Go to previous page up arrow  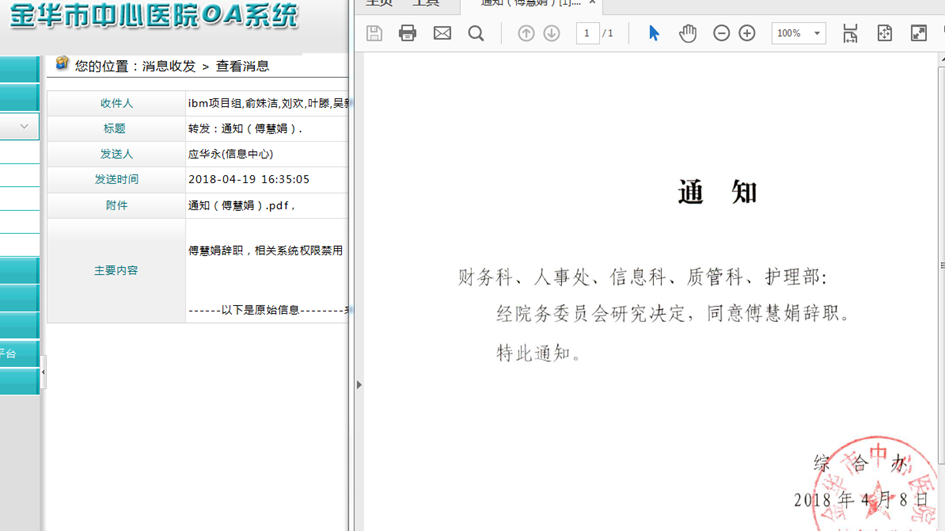[x=526, y=33]
